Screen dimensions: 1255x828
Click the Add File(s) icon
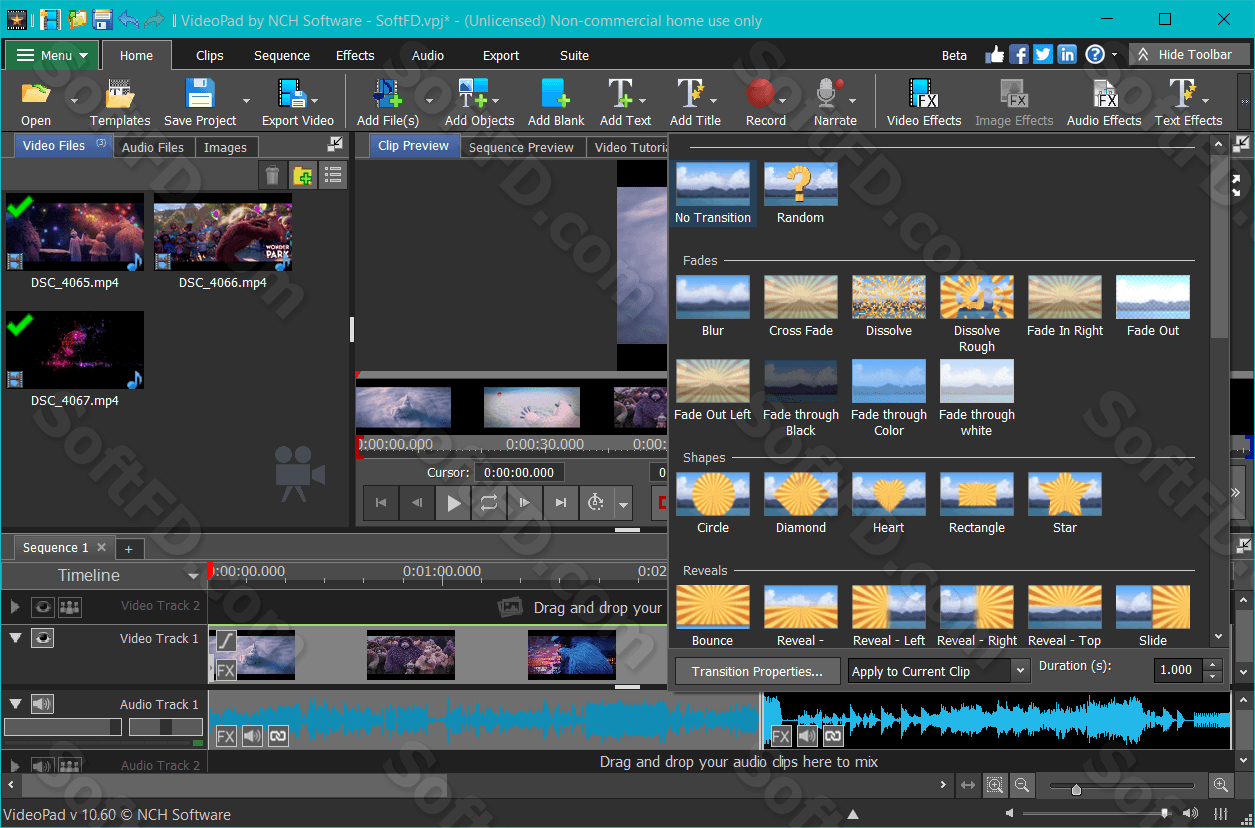coord(387,94)
